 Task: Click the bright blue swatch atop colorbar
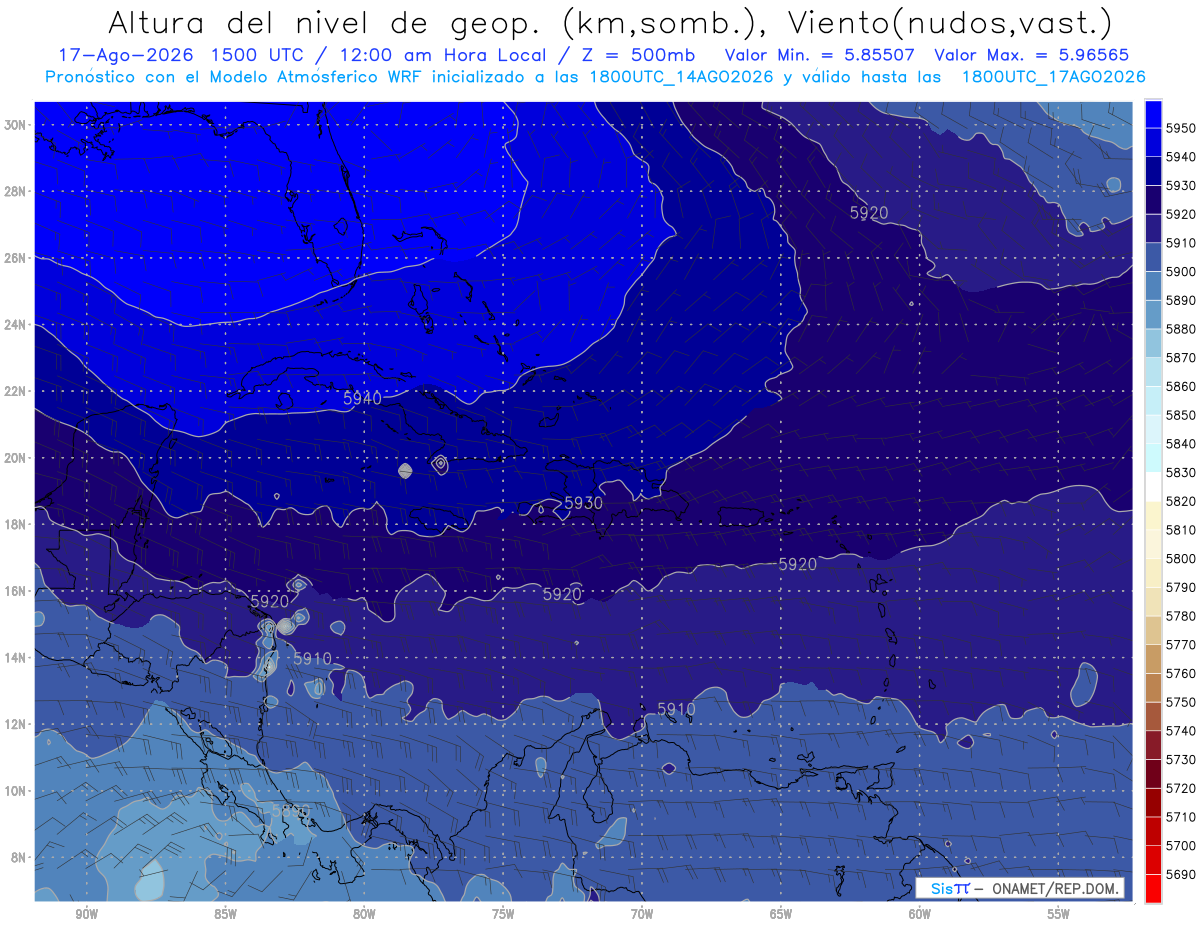click(1153, 114)
